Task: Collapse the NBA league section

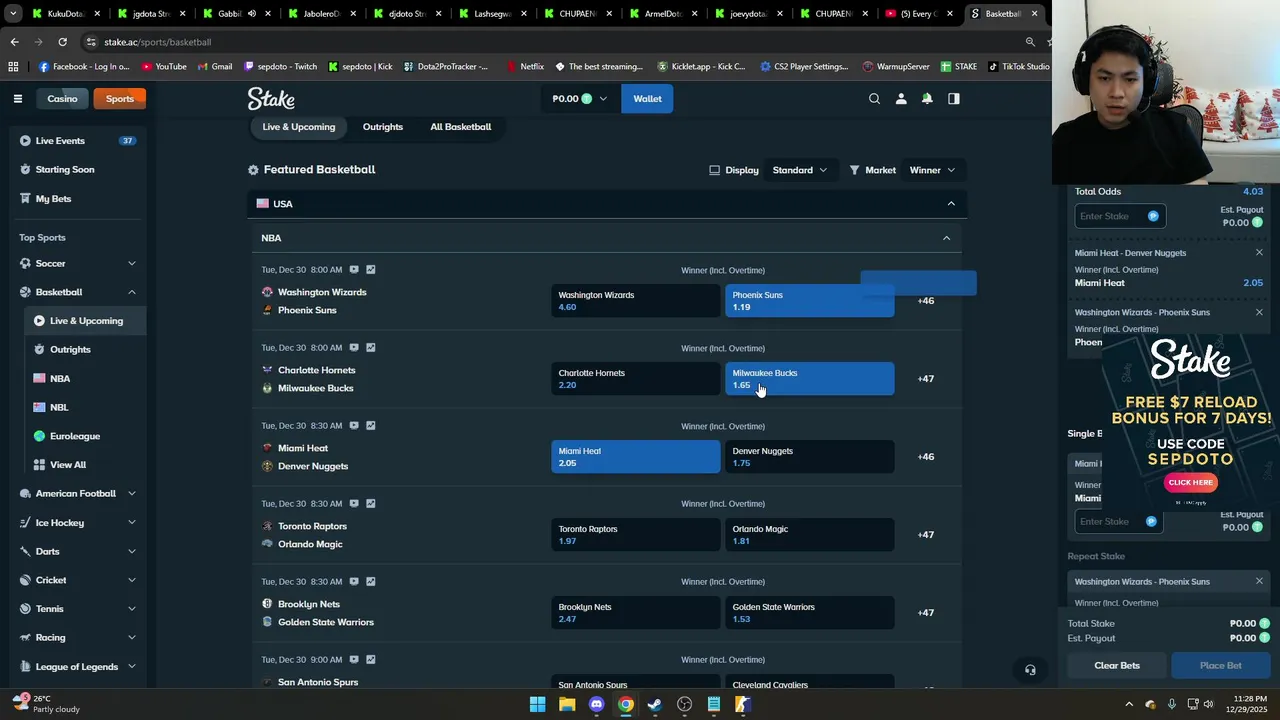Action: (x=946, y=238)
